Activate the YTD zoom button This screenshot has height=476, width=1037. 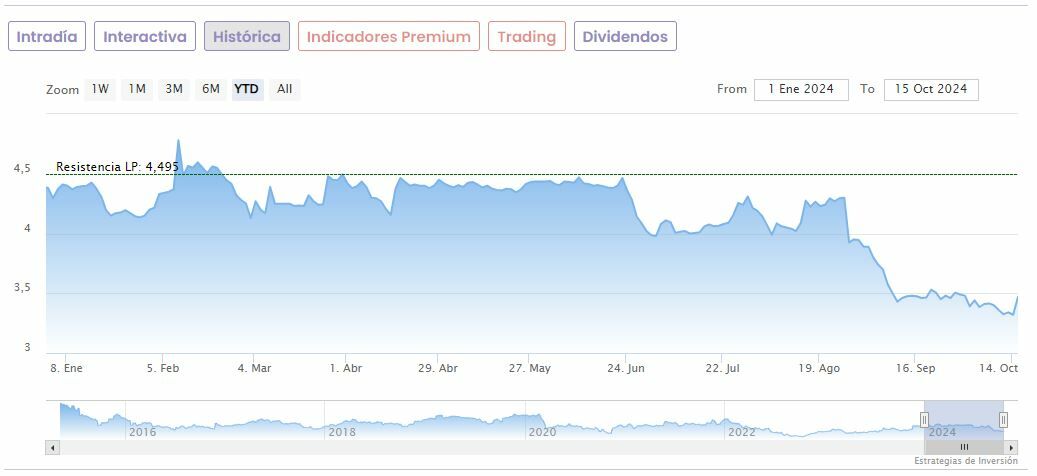[246, 89]
